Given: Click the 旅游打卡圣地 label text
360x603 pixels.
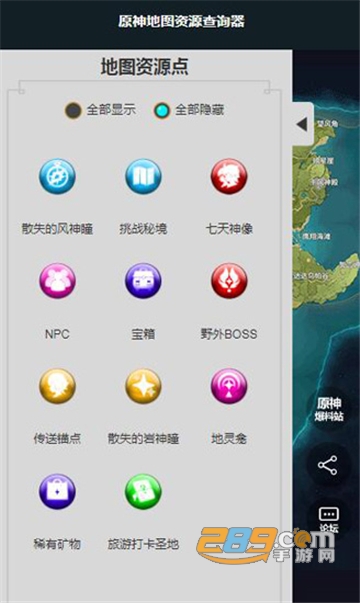Looking at the screenshot, I should [143, 544].
